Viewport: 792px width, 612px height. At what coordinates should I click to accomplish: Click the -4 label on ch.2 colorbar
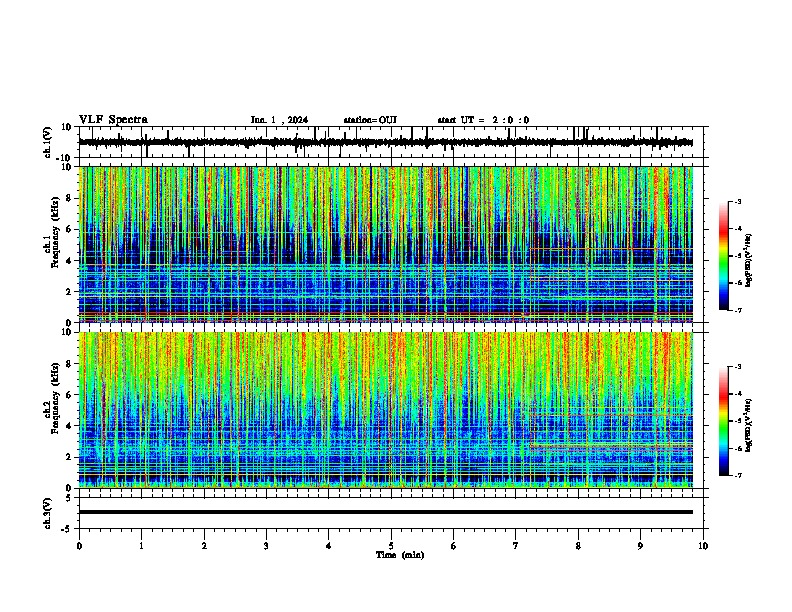click(738, 394)
